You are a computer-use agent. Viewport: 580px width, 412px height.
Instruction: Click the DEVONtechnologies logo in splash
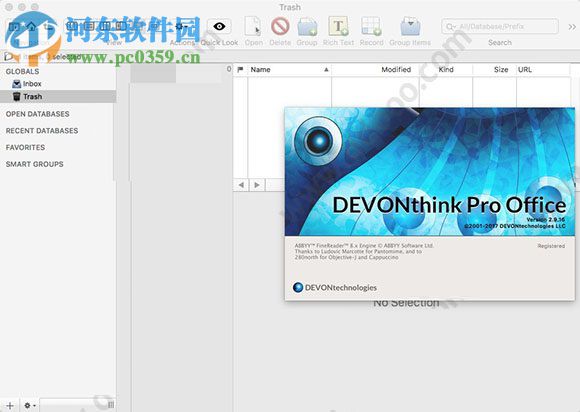click(334, 287)
